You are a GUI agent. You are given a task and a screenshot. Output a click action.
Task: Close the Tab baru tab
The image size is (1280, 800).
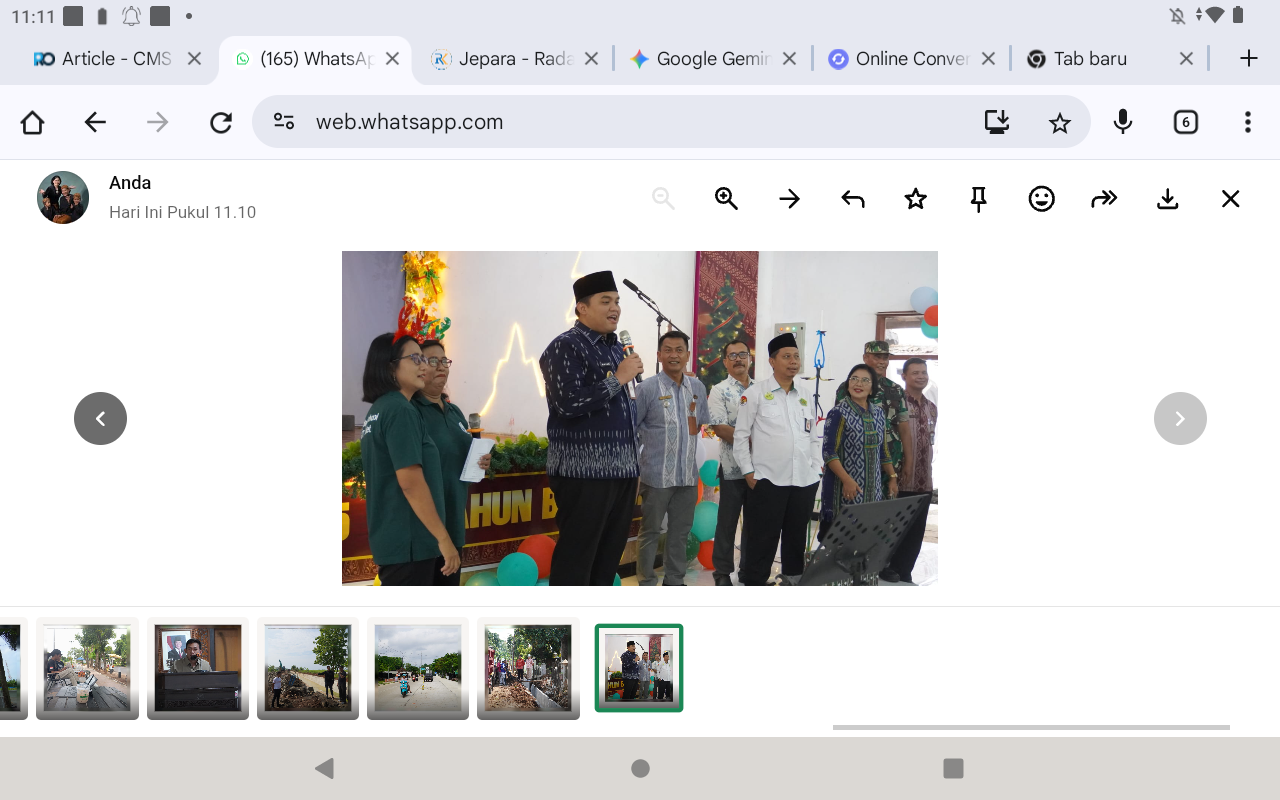[x=1186, y=59]
